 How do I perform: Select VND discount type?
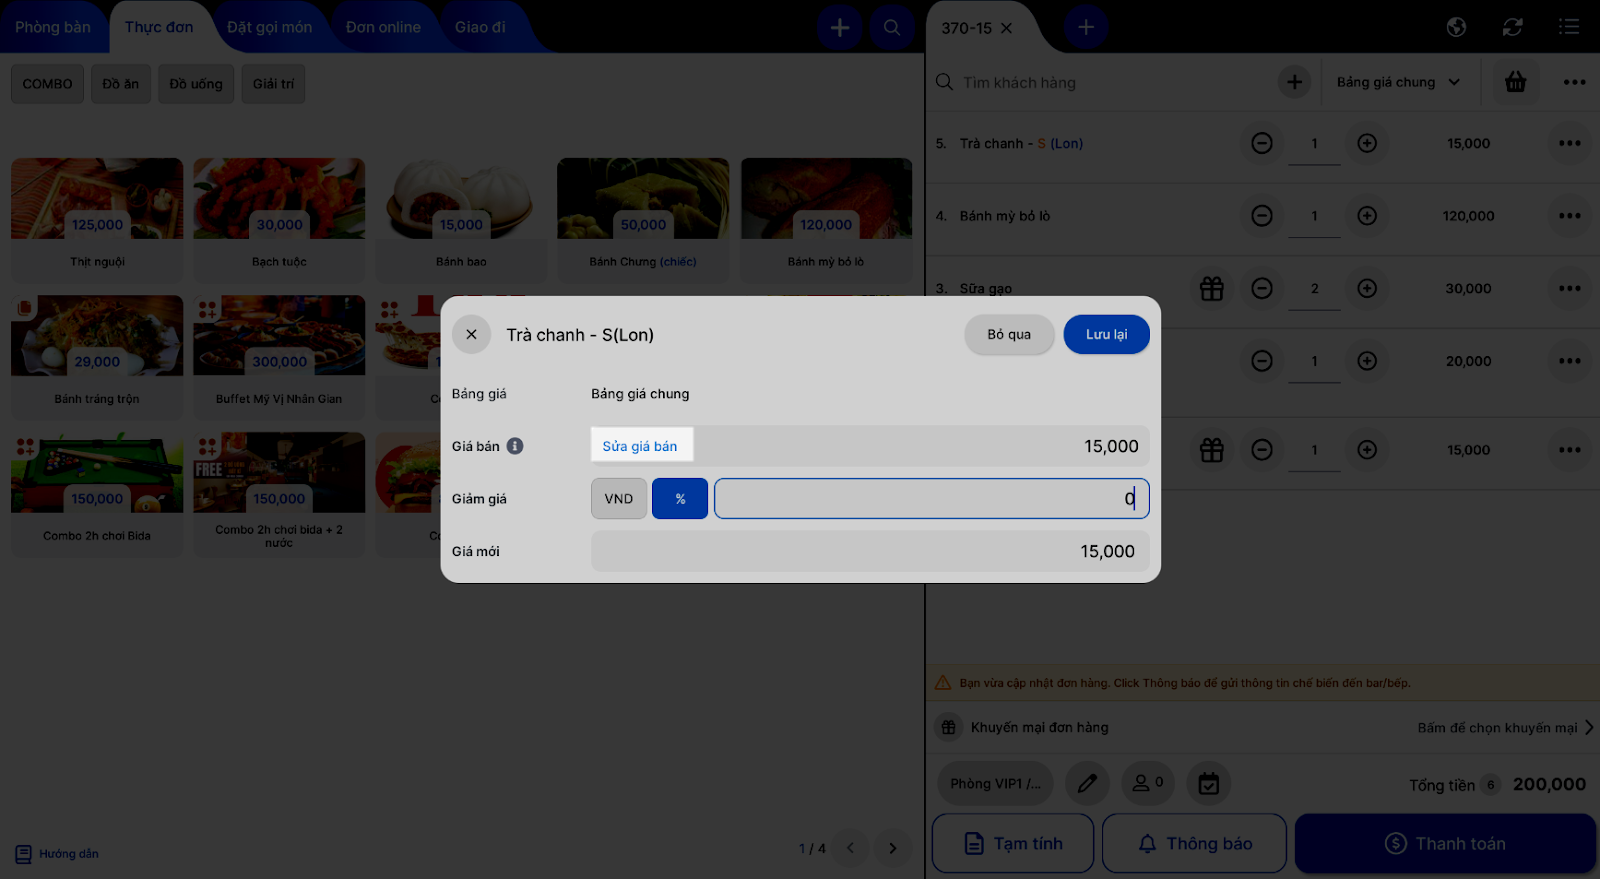619,499
